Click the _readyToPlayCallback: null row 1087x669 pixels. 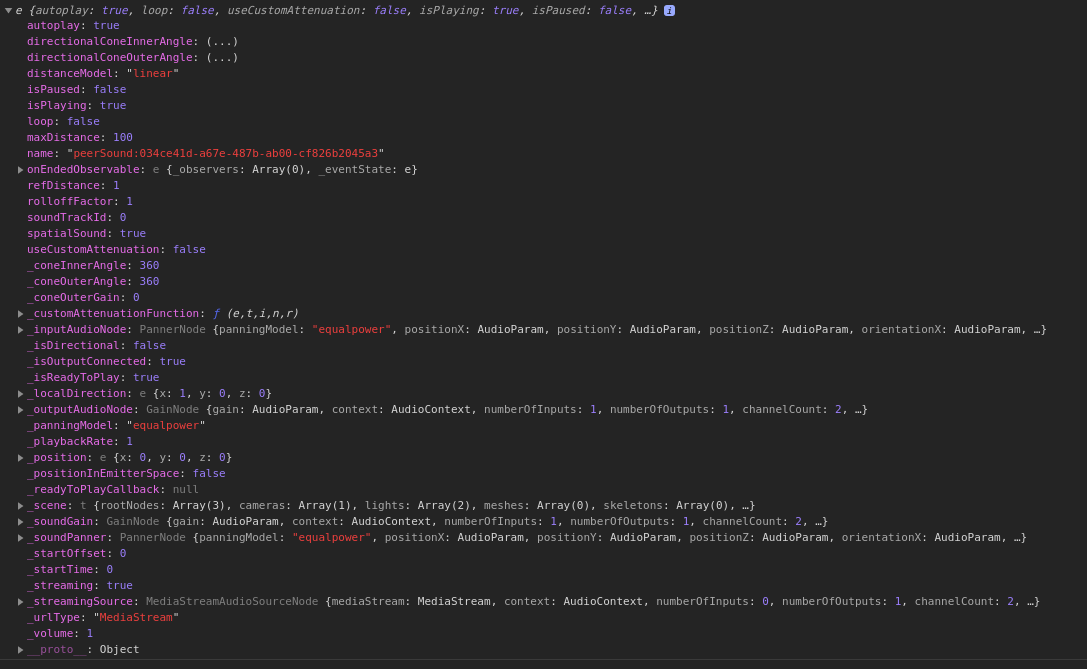tap(112, 489)
